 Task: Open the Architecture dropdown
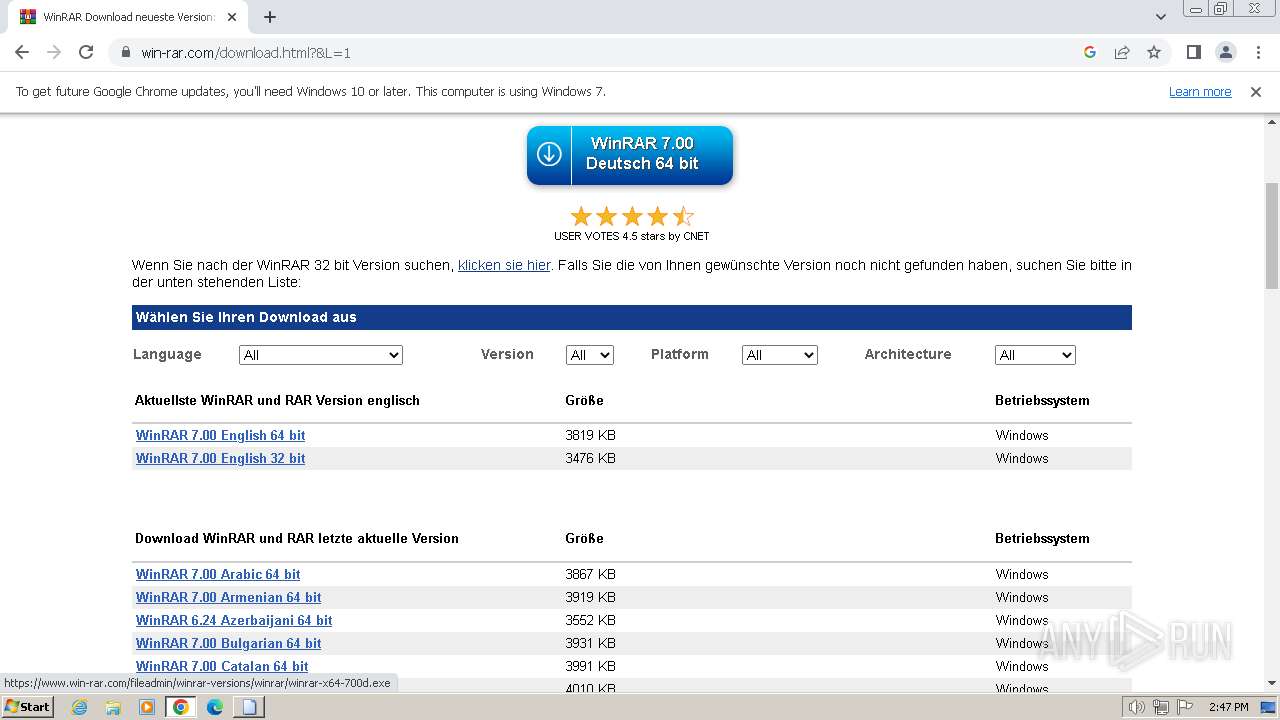click(1035, 355)
